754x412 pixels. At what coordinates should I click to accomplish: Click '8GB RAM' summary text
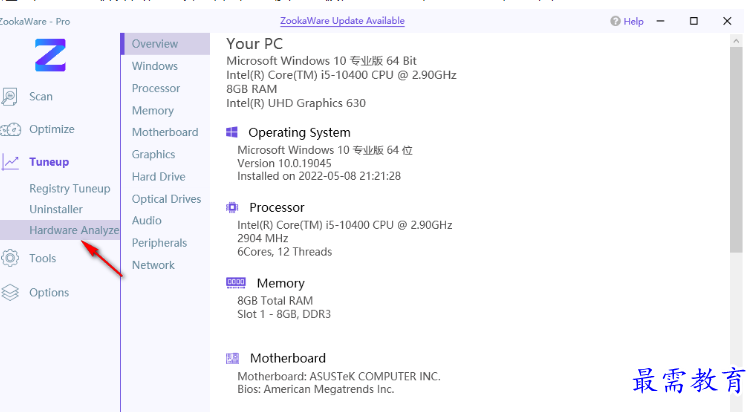tap(251, 89)
